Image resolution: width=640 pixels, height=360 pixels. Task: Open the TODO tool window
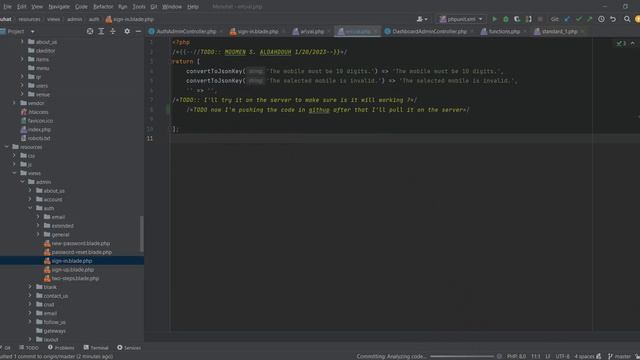coord(29,348)
